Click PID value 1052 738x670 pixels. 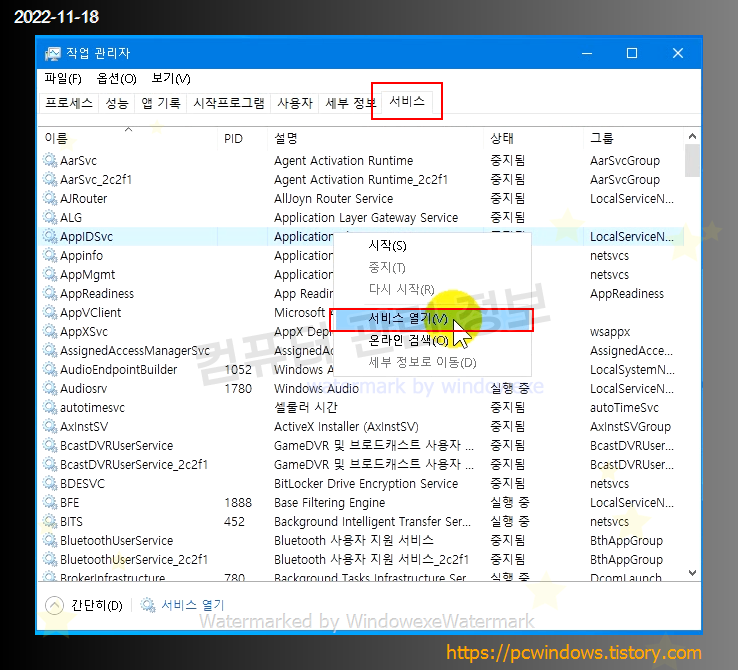pos(238,370)
